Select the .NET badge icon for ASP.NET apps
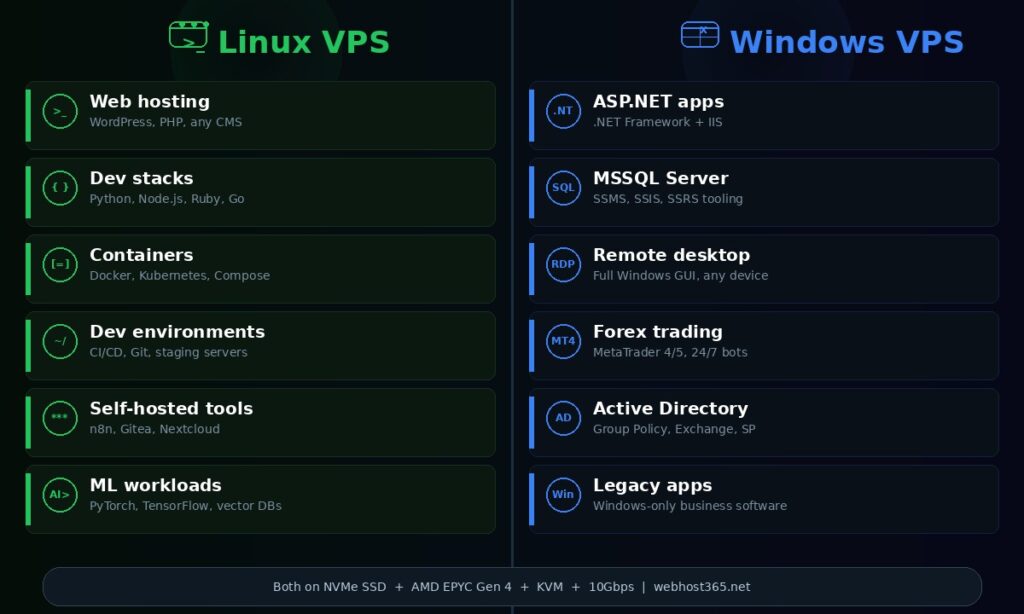This screenshot has width=1024, height=614. [563, 111]
